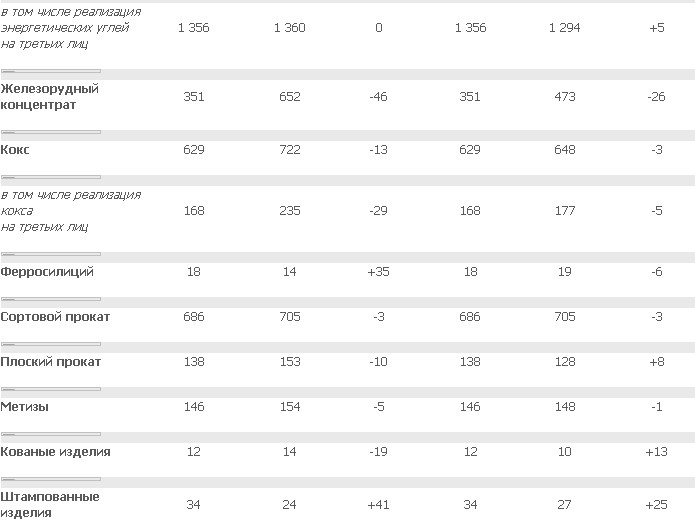Image resolution: width=695 pixels, height=529 pixels.
Task: Click the -46 percent change cell
Action: point(378,97)
